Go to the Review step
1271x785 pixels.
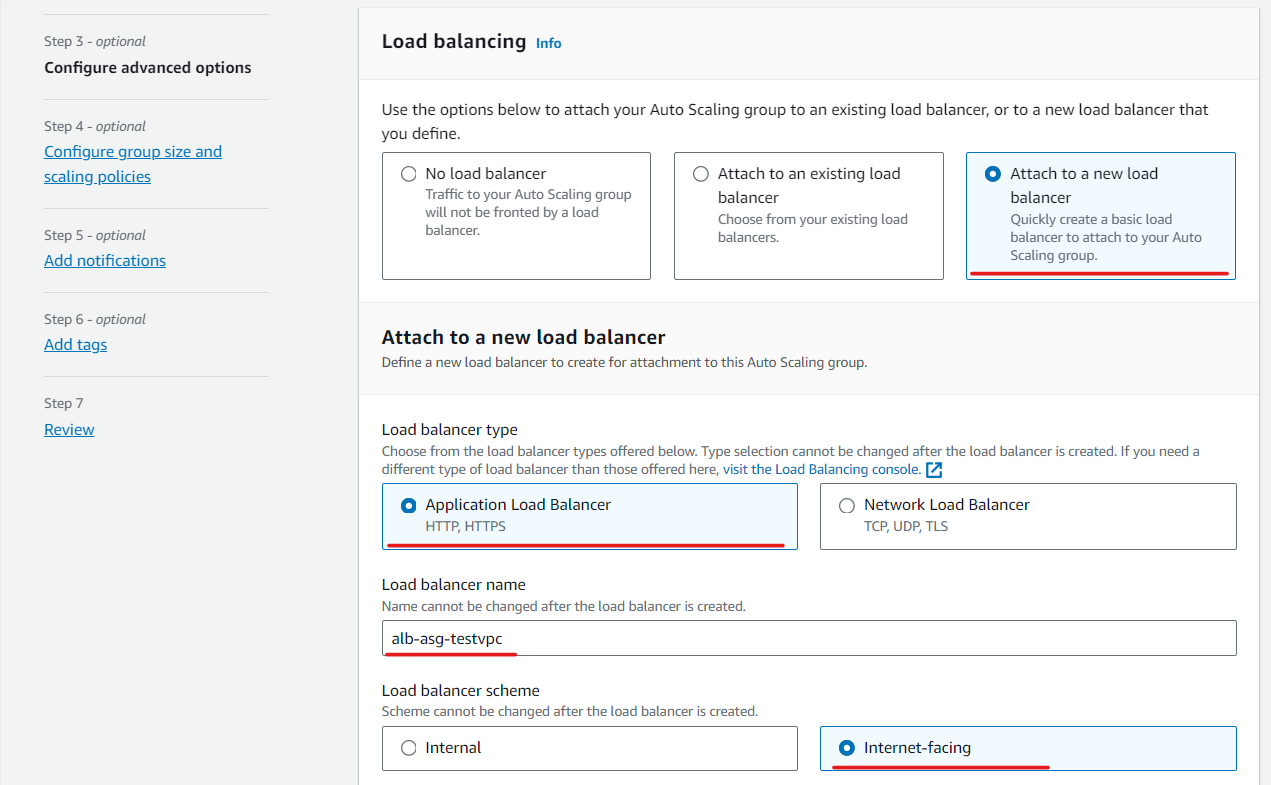point(69,429)
